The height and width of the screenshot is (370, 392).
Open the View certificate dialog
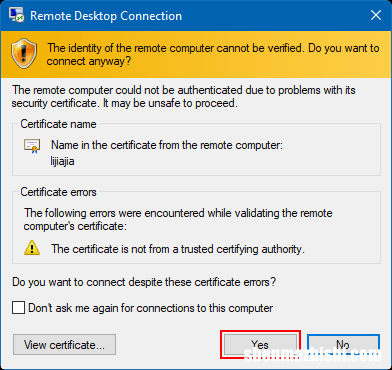click(64, 345)
